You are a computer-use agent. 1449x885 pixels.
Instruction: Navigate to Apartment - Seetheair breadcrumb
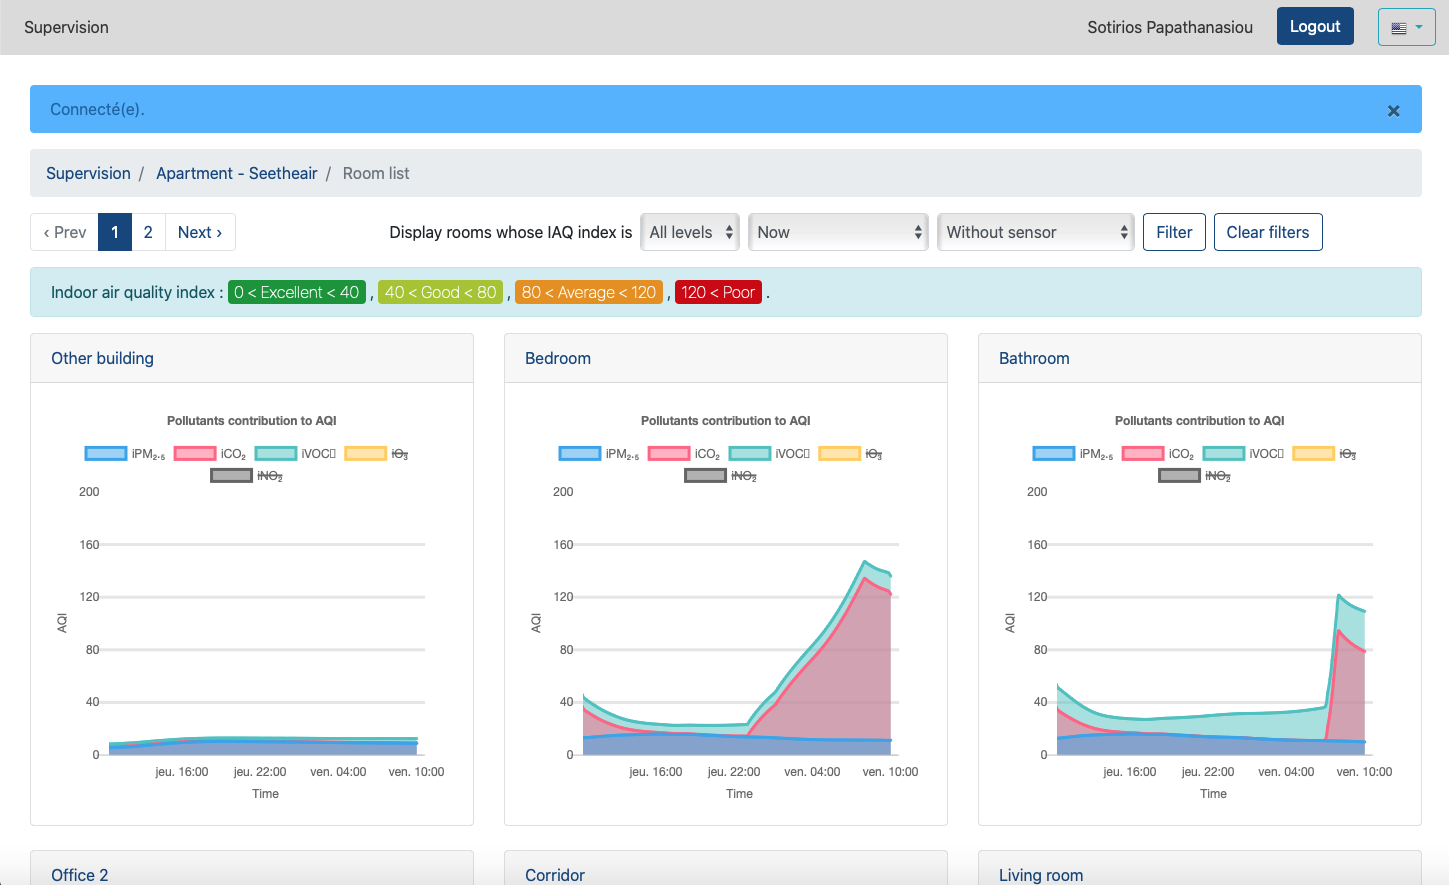click(236, 173)
